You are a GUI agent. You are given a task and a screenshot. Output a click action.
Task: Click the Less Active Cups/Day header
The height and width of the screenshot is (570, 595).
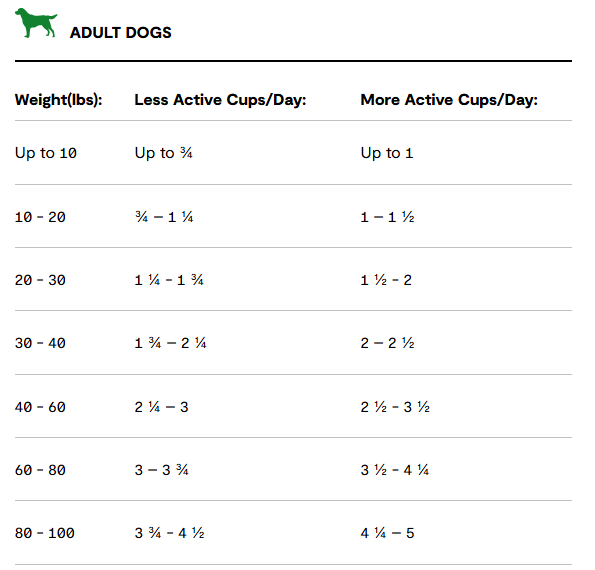point(220,100)
